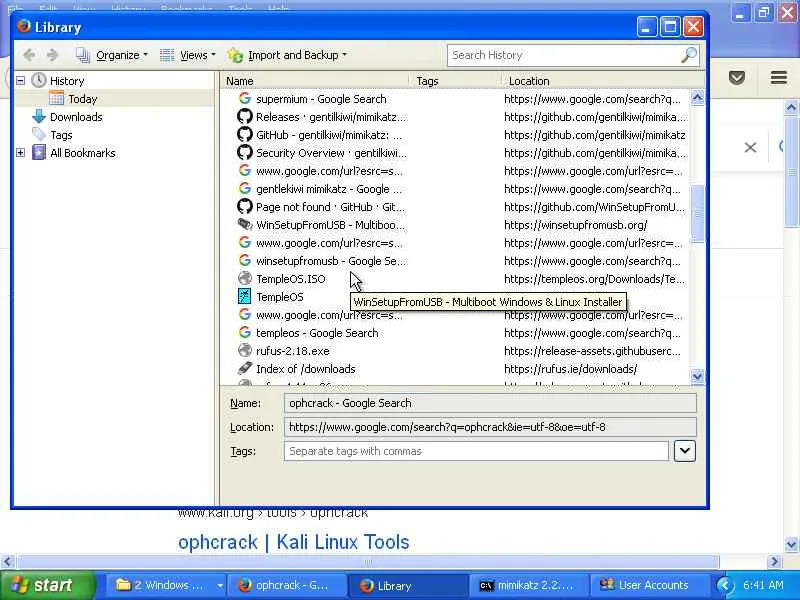Open the Organize menu
The image size is (800, 600).
tap(112, 55)
